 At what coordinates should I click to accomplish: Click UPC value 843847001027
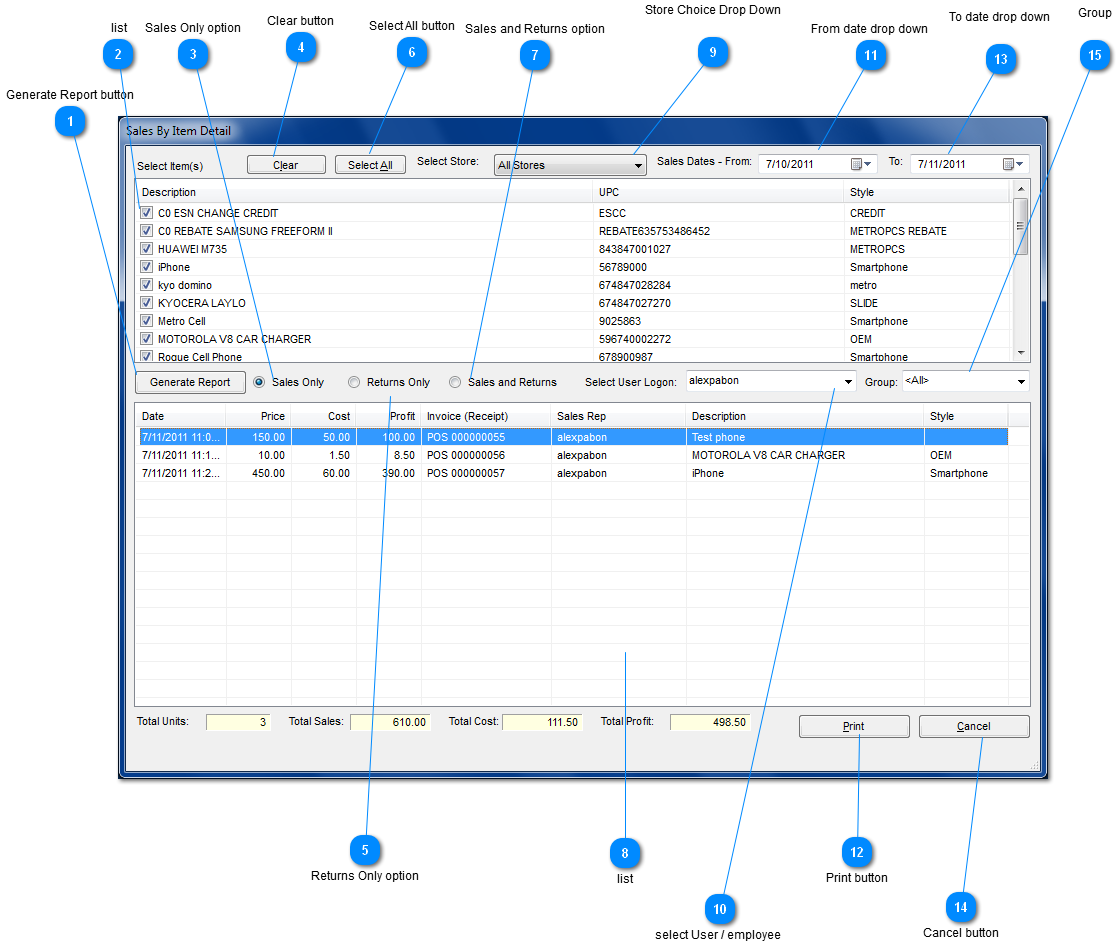[x=635, y=249]
